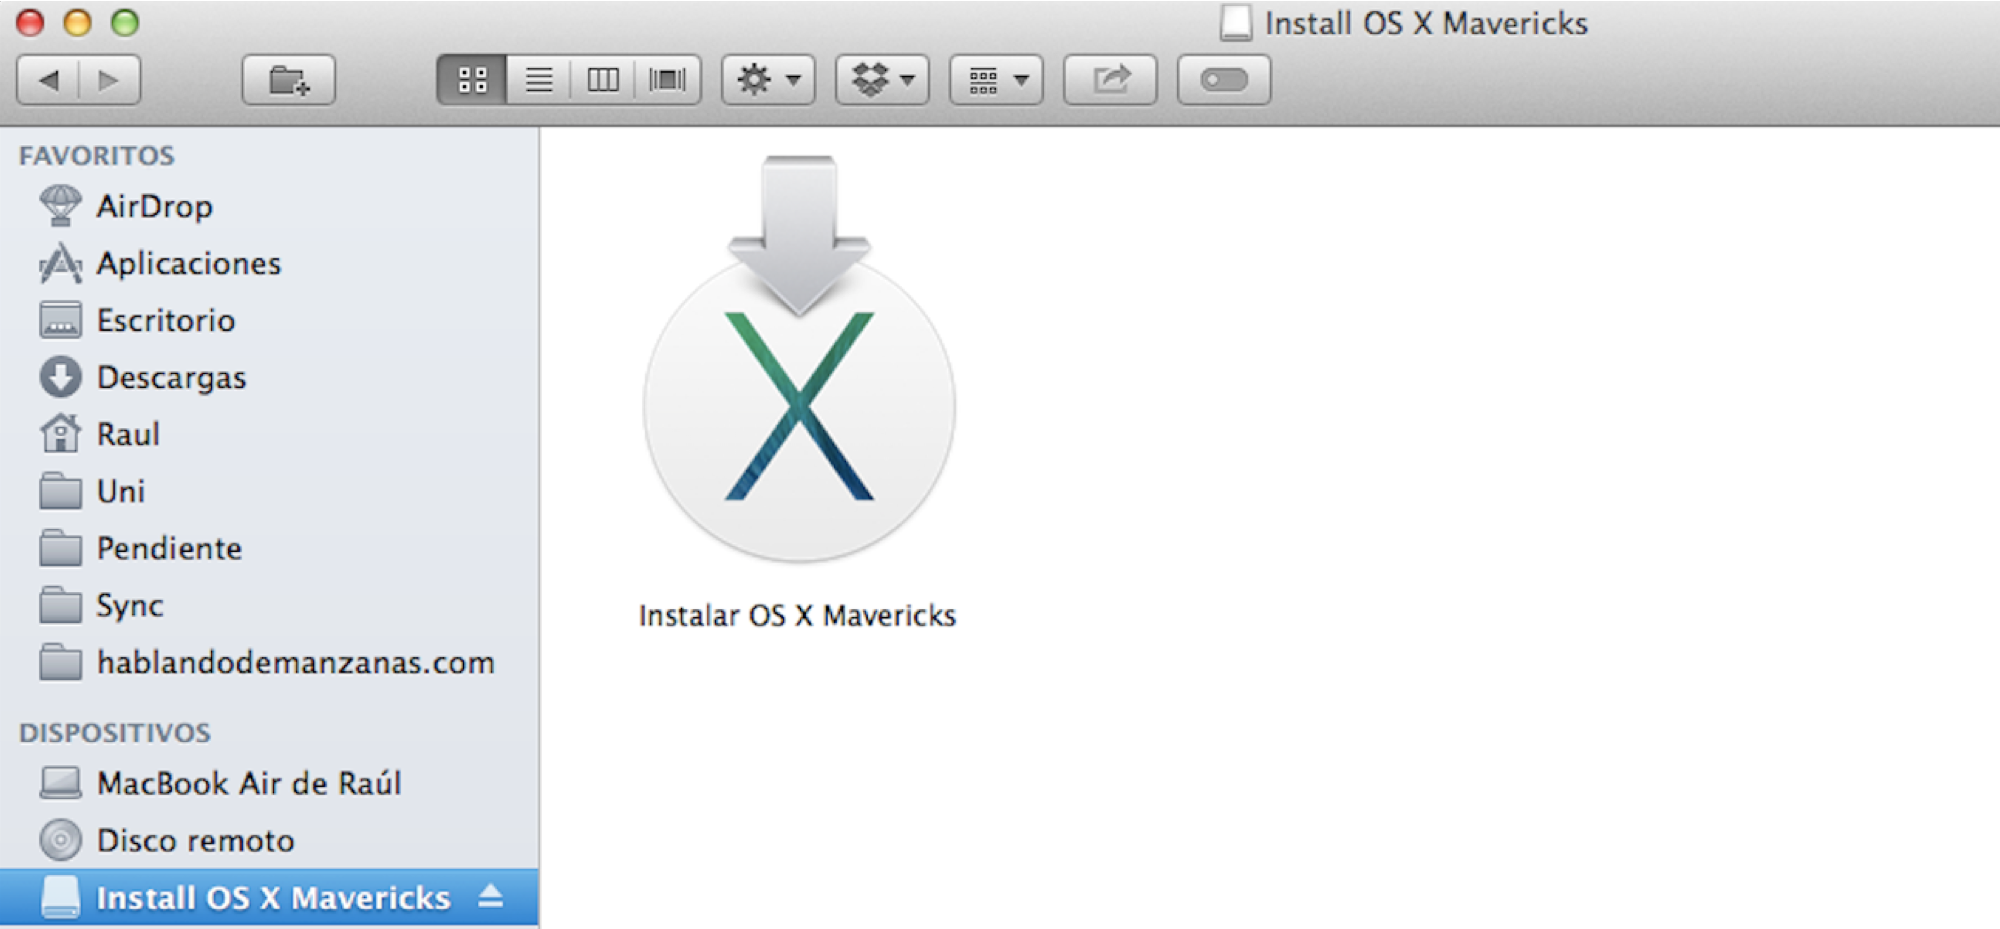Viewport: 2000px width, 929px height.
Task: Zoom the Finder window with green button
Action: point(125,22)
